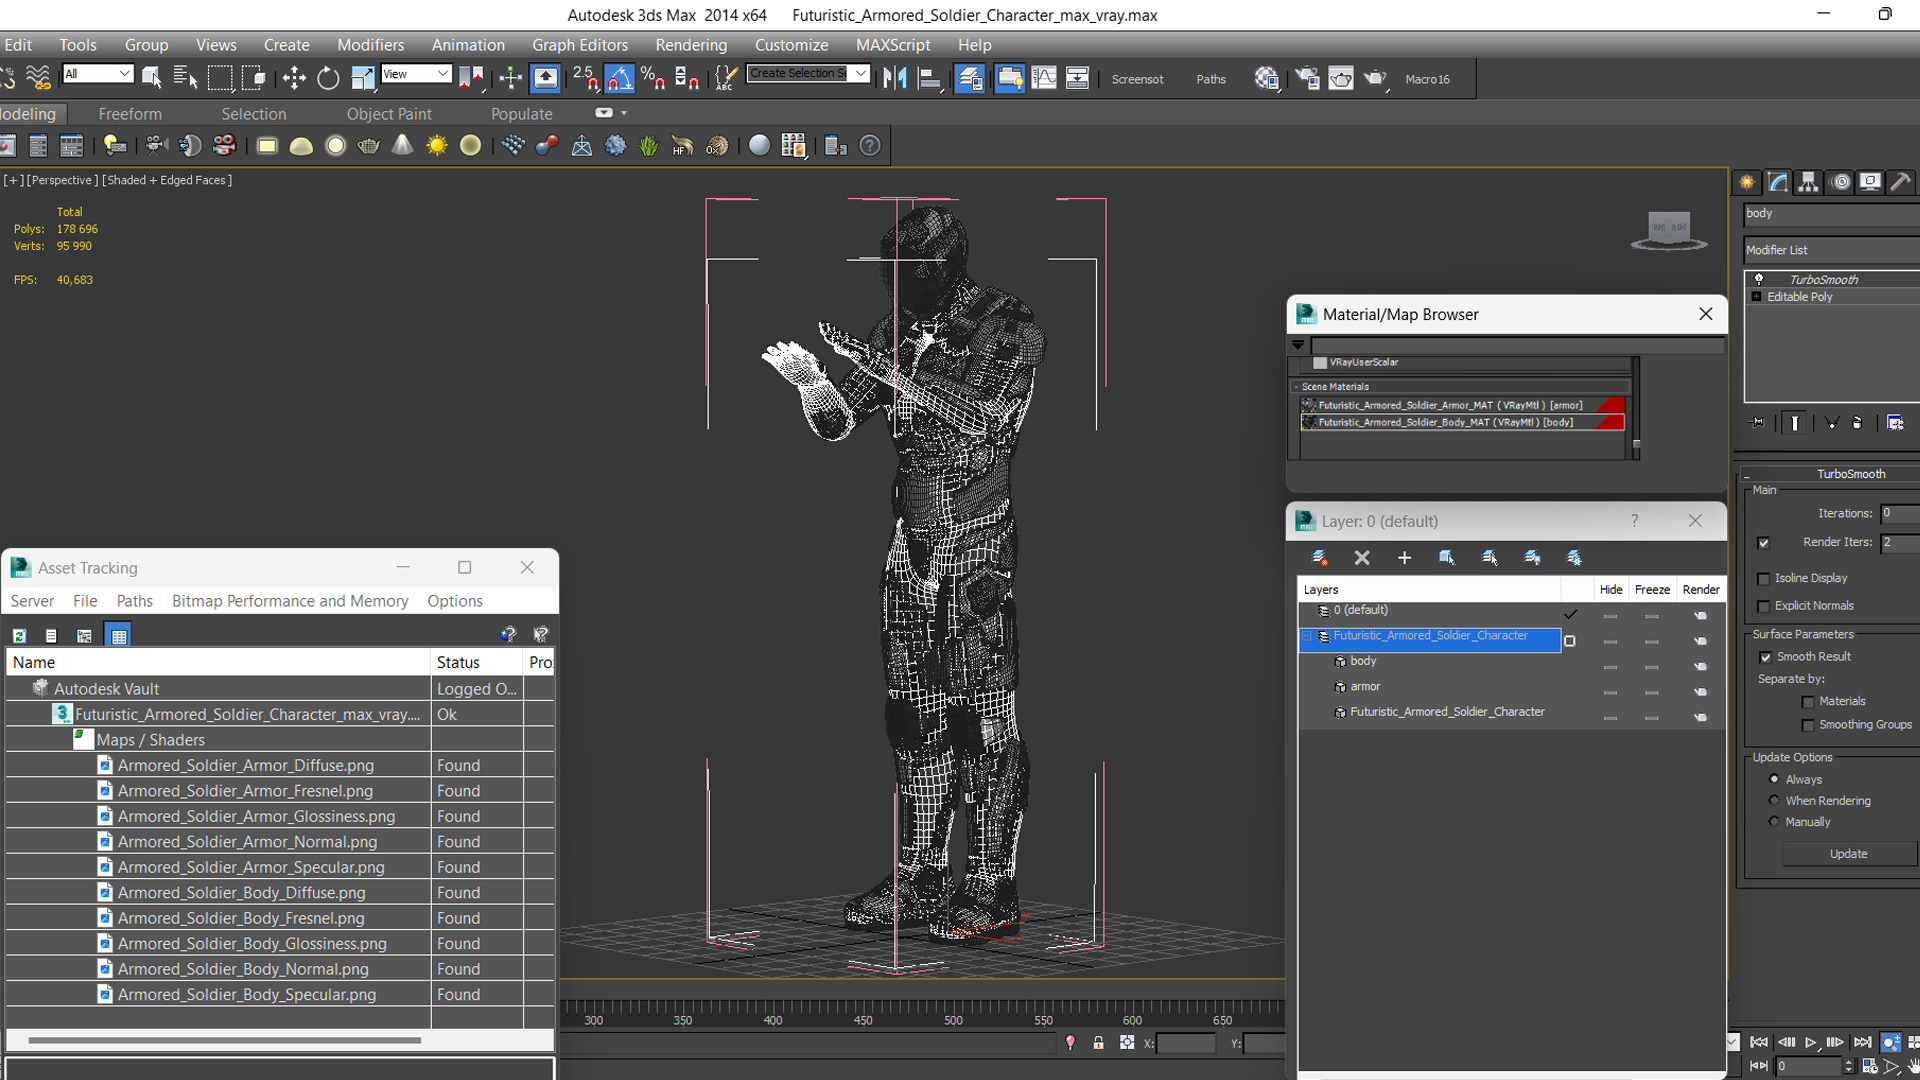Create new layer in Layer dialog
The height and width of the screenshot is (1080, 1920).
[x=1319, y=558]
